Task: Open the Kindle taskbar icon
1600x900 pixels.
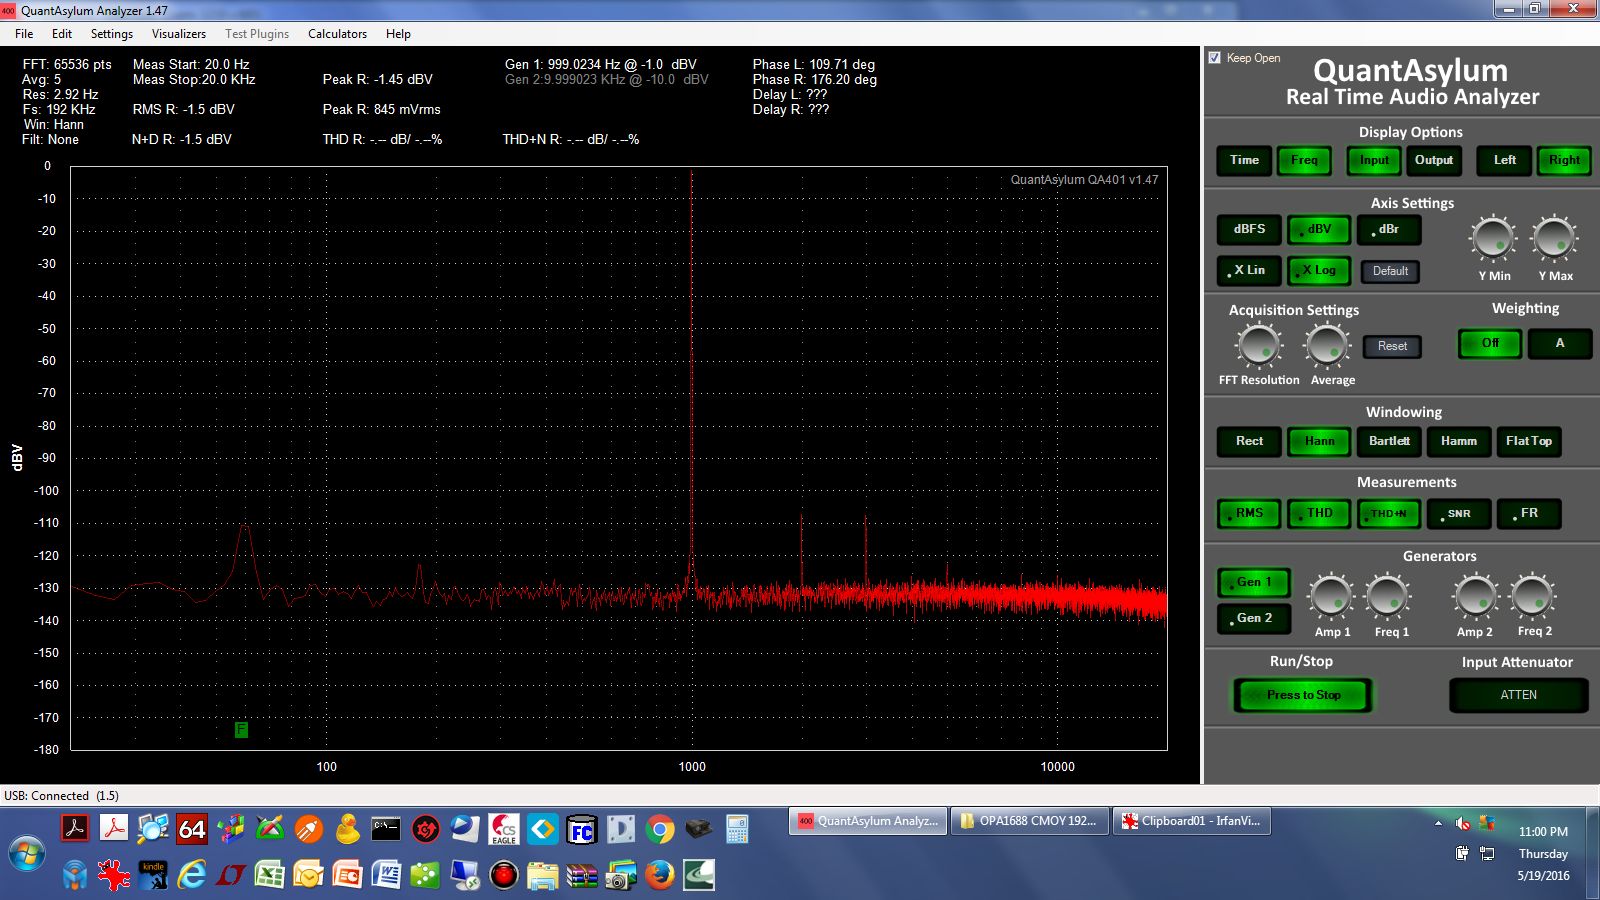Action: coord(153,876)
